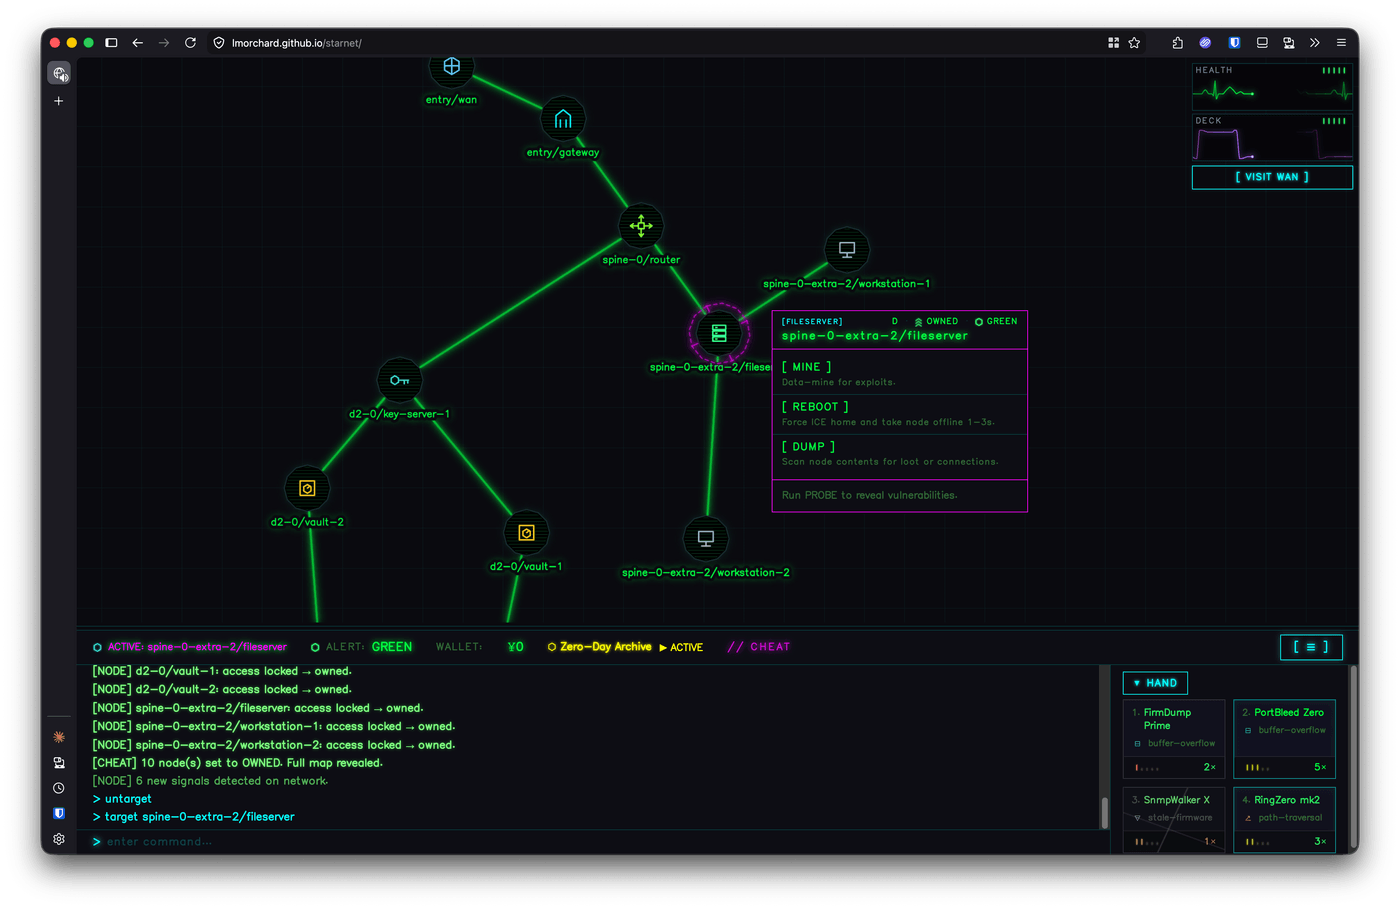Select the d2-0/key-server-1 key node
Viewport: 1400px width, 909px height.
coord(399,380)
